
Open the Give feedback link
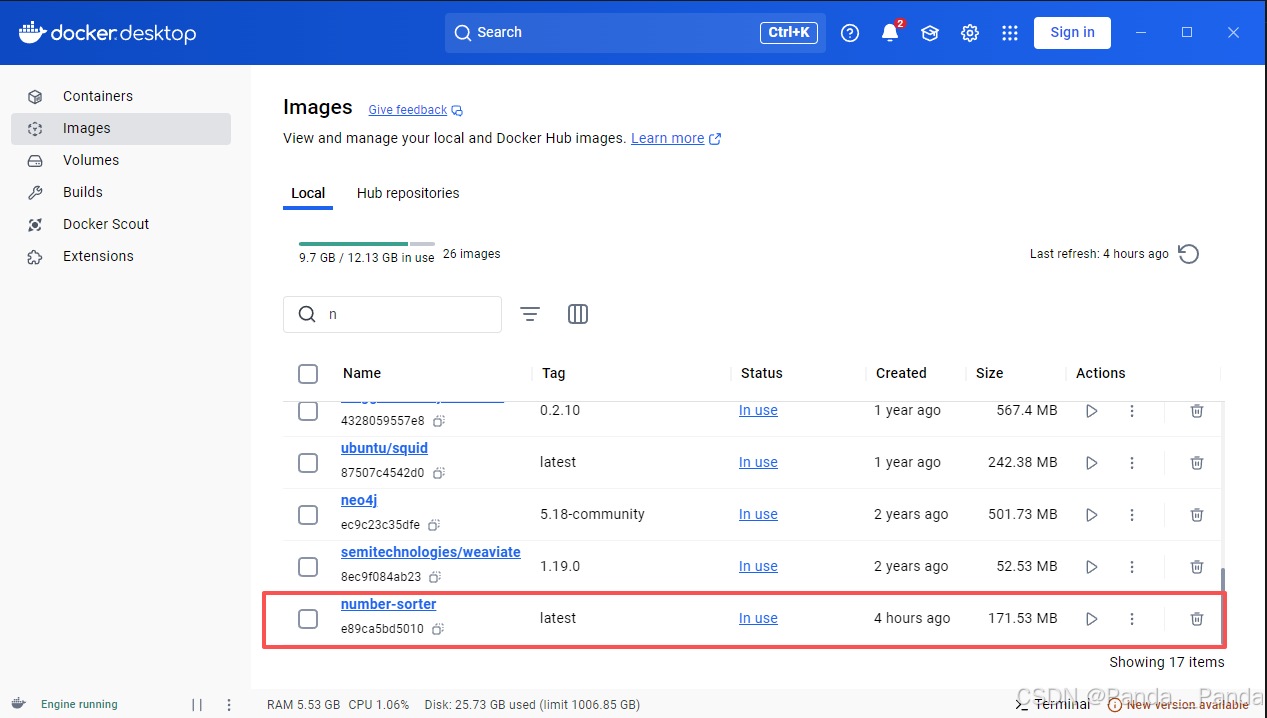coord(415,110)
